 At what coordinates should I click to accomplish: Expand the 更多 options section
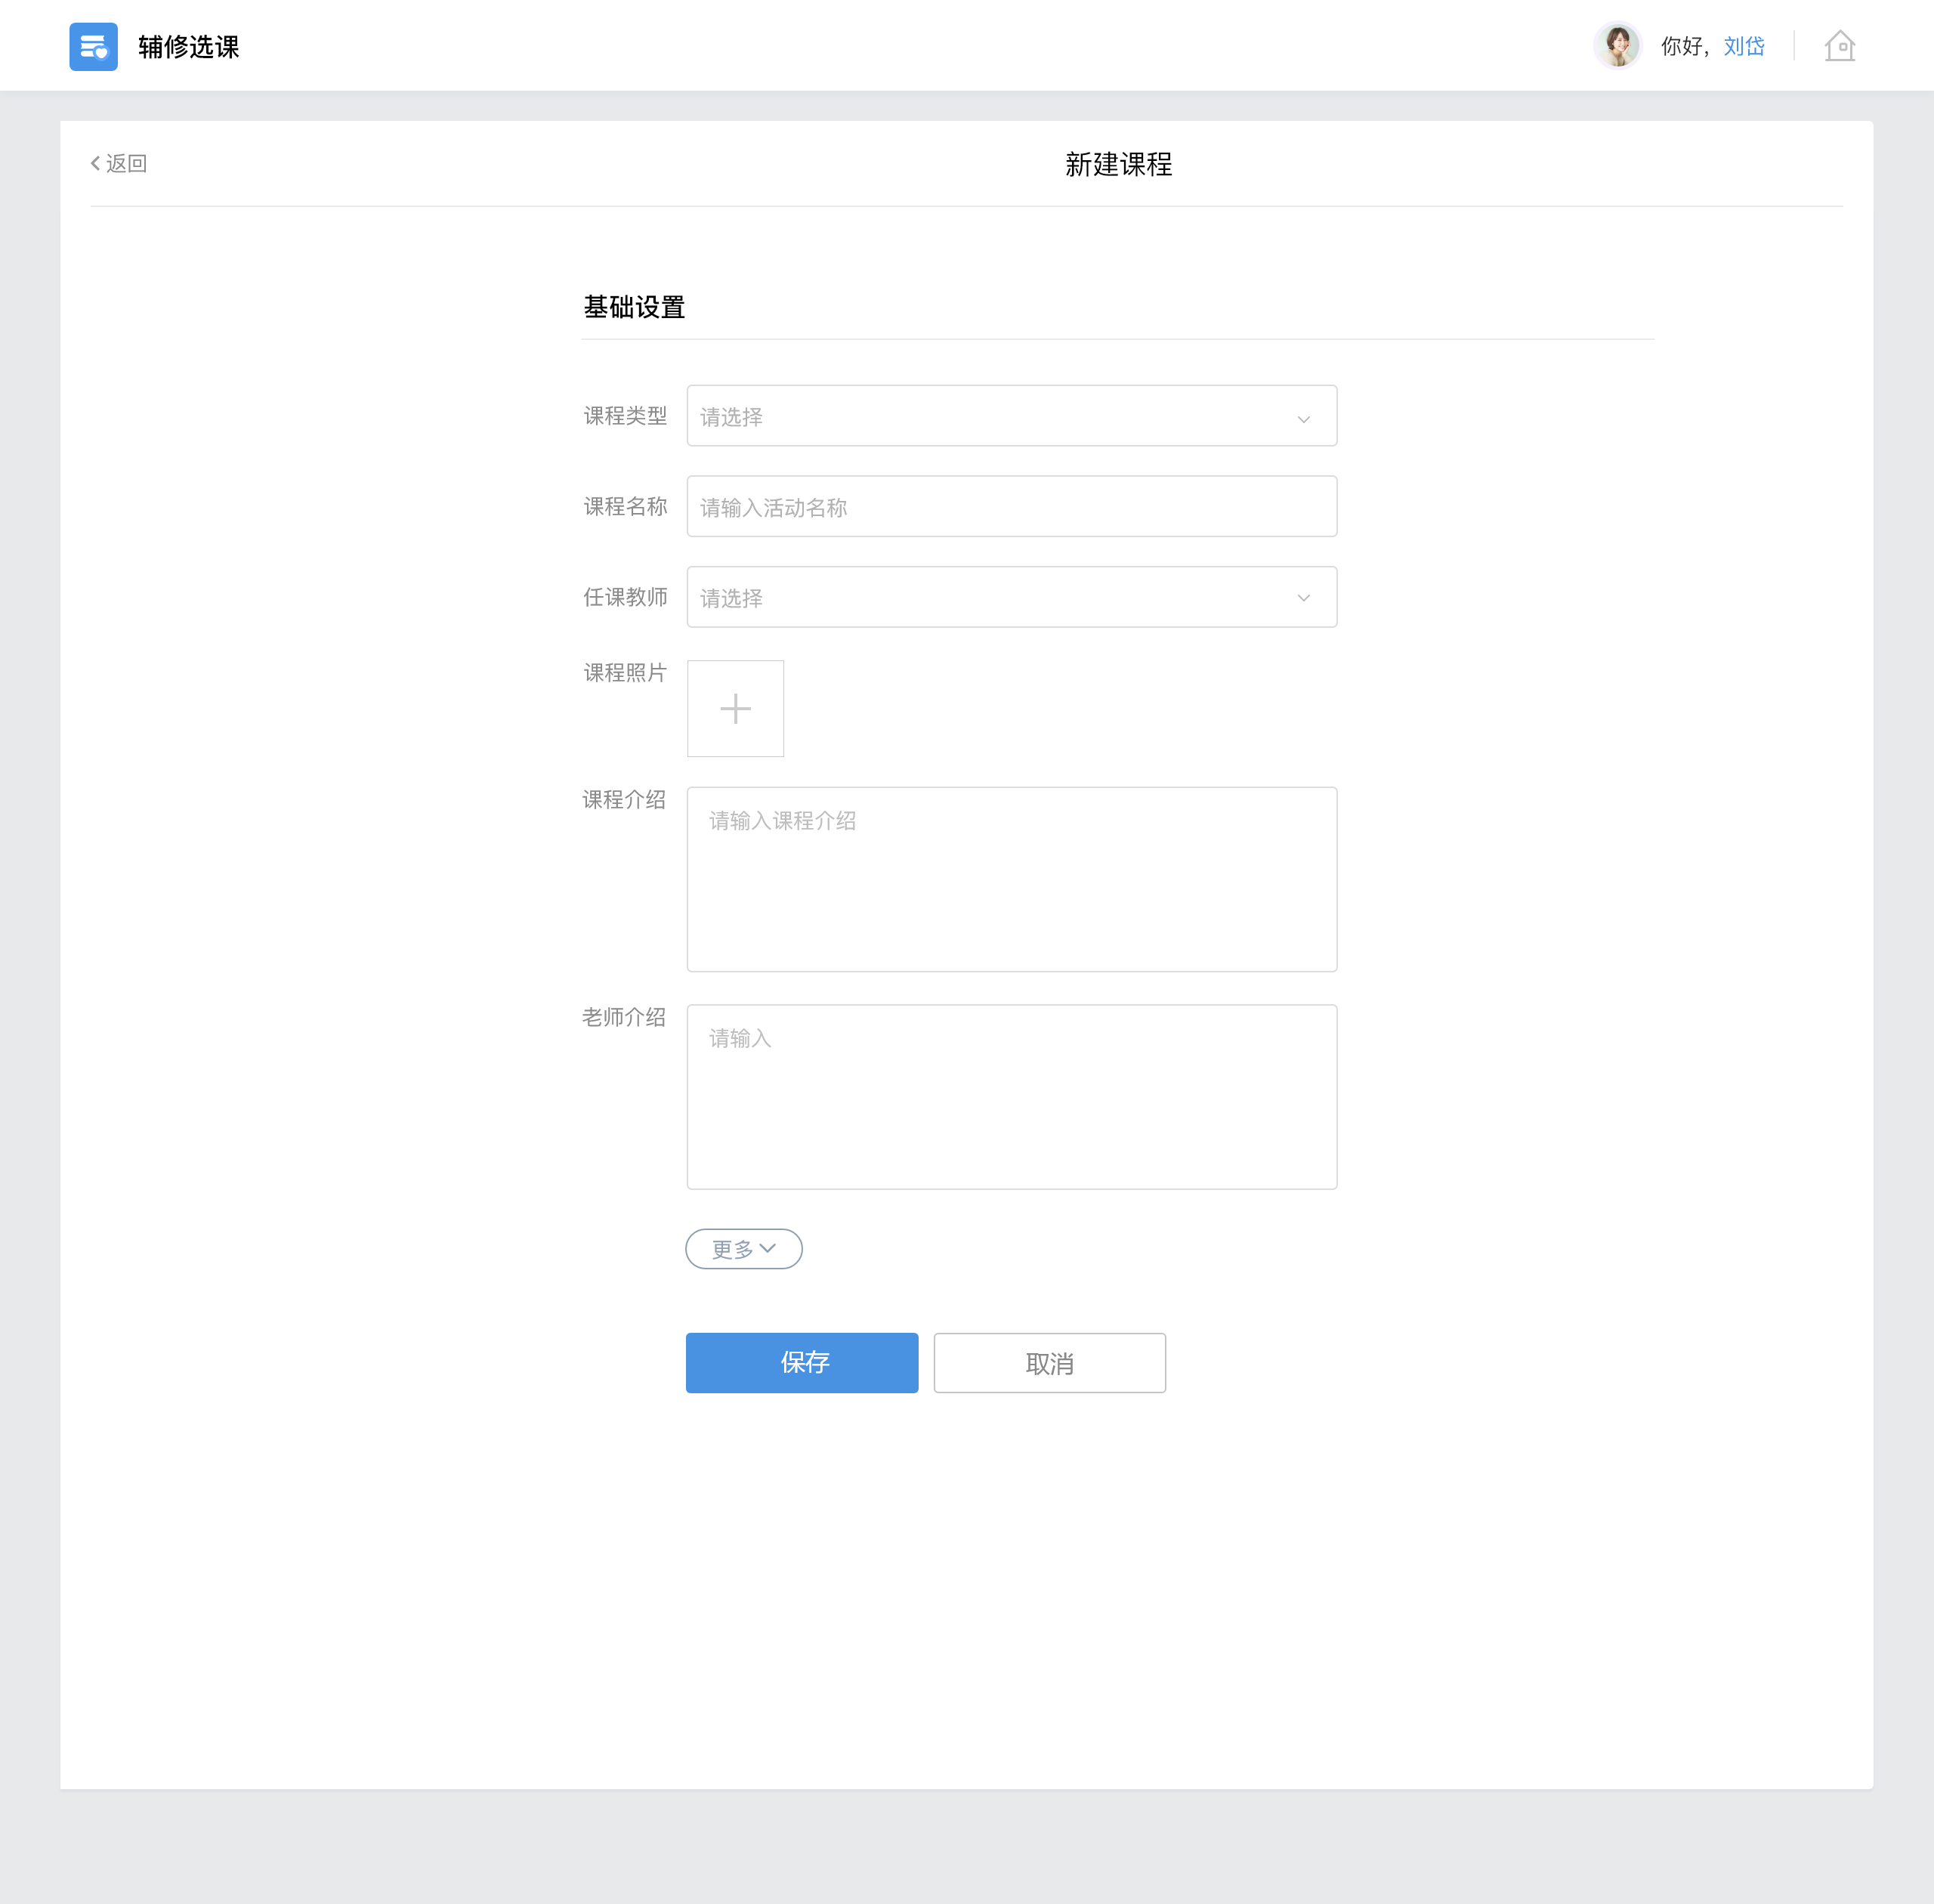[x=743, y=1249]
